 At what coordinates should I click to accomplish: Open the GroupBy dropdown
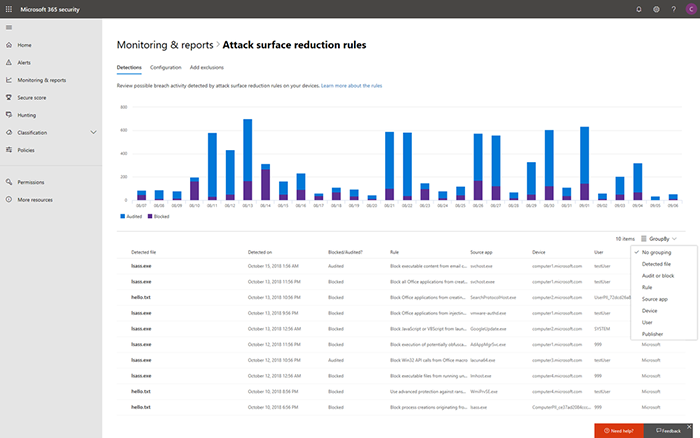click(x=659, y=239)
